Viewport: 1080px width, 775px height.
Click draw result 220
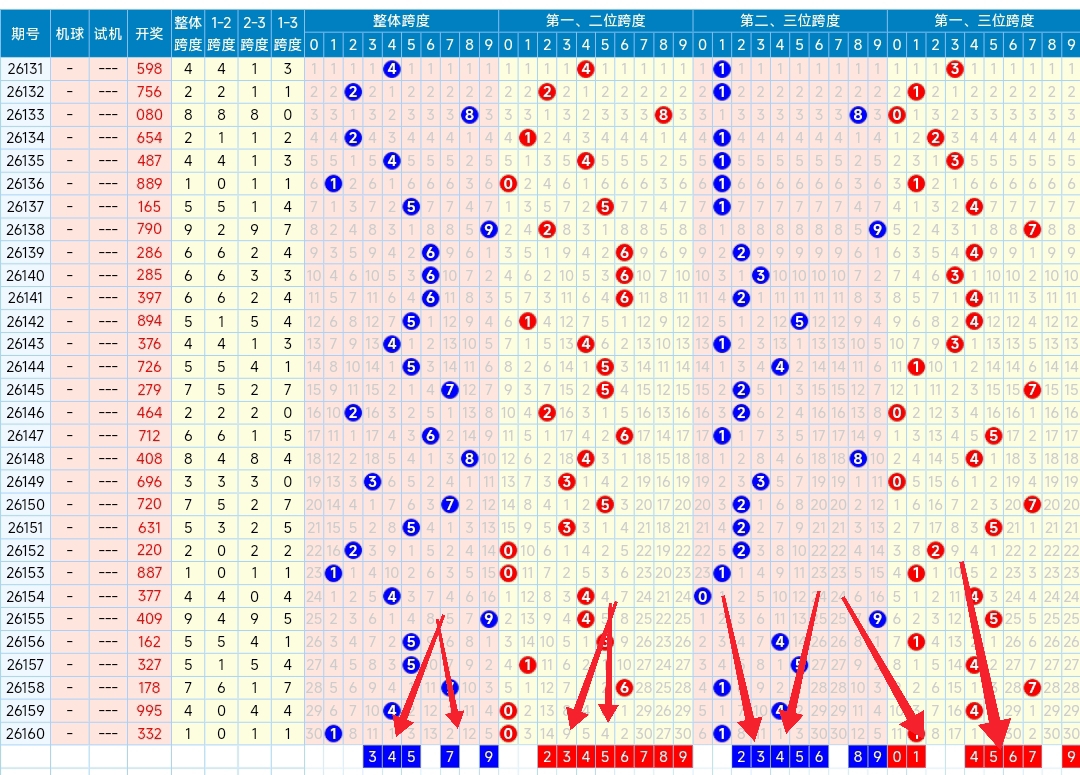point(149,550)
